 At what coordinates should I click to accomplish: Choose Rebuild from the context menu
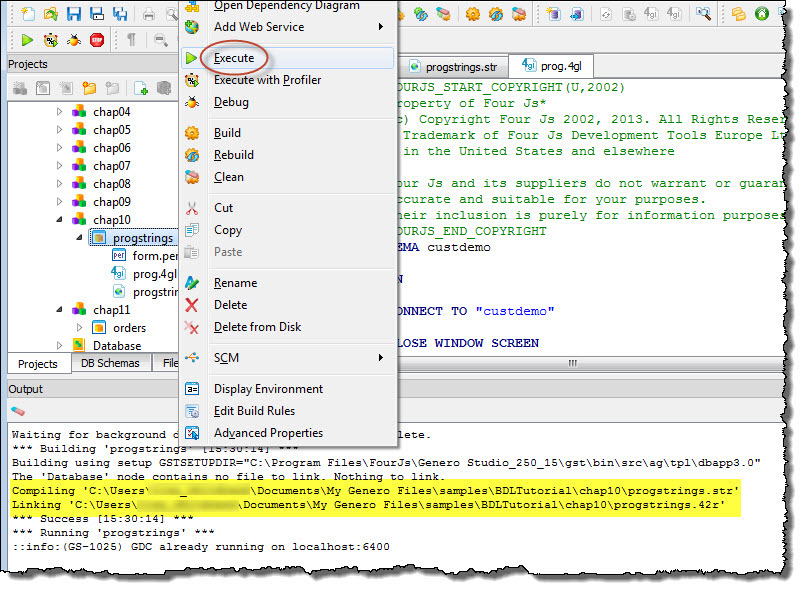coord(232,154)
